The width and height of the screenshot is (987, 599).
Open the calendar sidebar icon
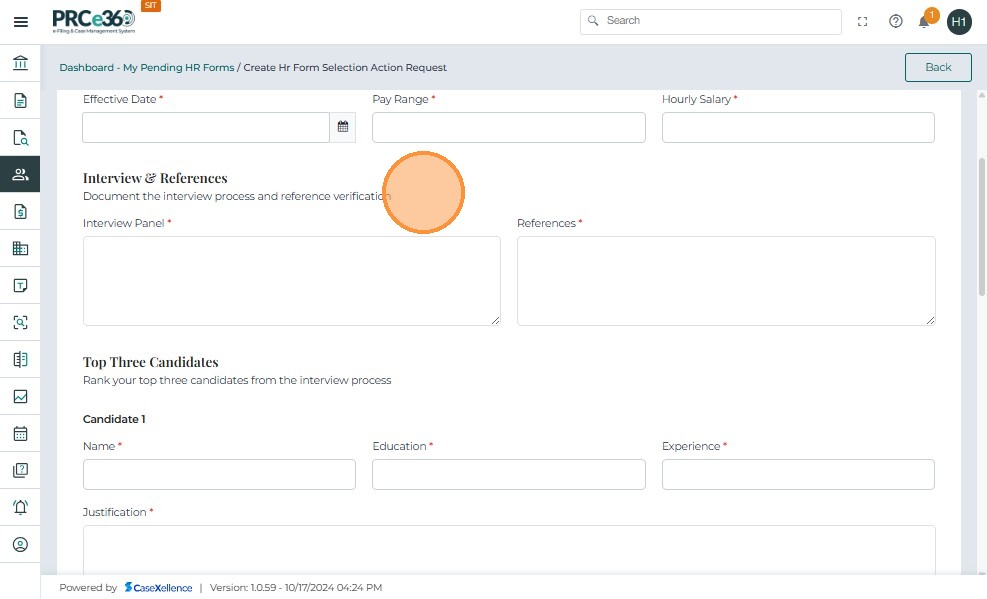[20, 434]
